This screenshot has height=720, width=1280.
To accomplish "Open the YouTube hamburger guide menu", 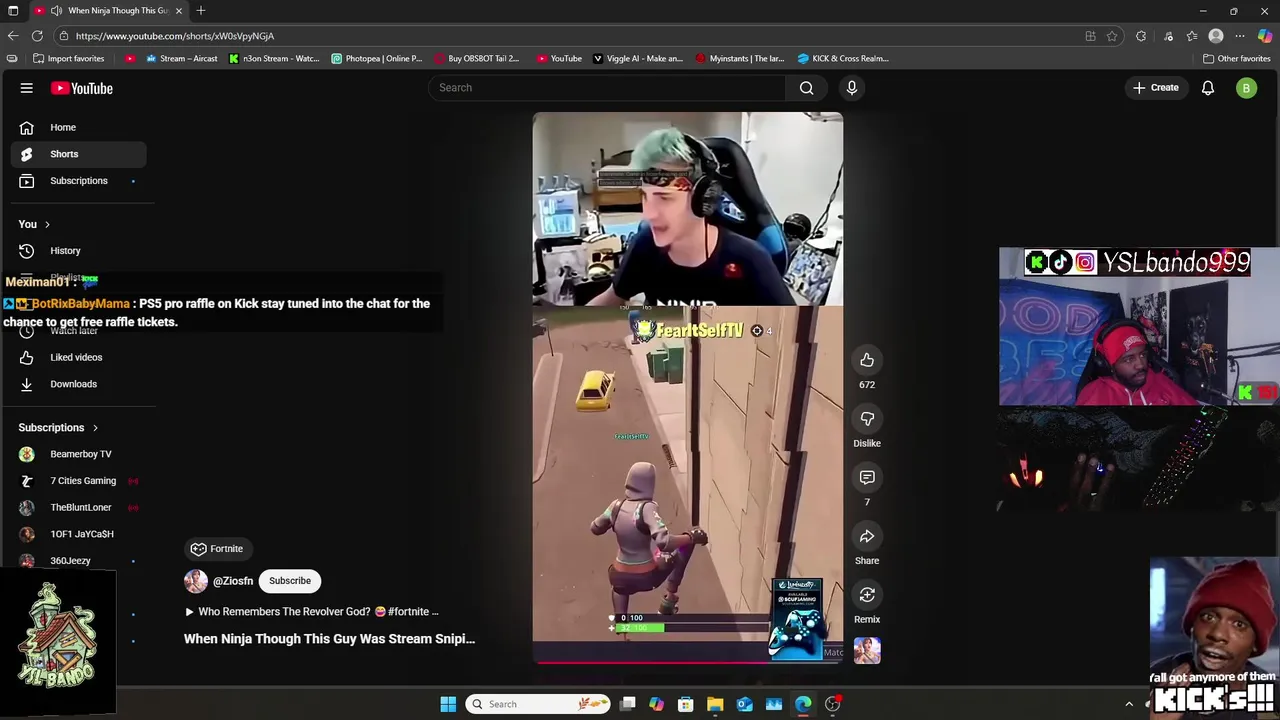I will pos(27,88).
